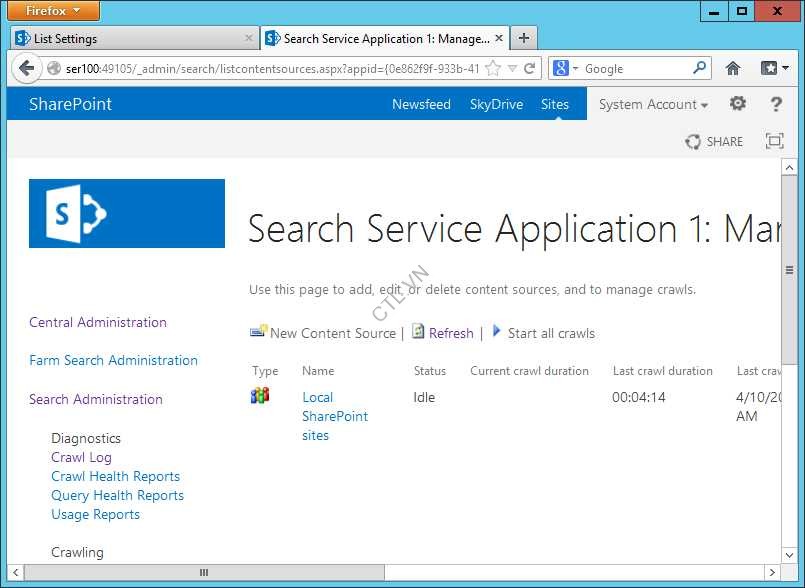Click the Firefox home icon
Image resolution: width=805 pixels, height=588 pixels.
point(733,69)
